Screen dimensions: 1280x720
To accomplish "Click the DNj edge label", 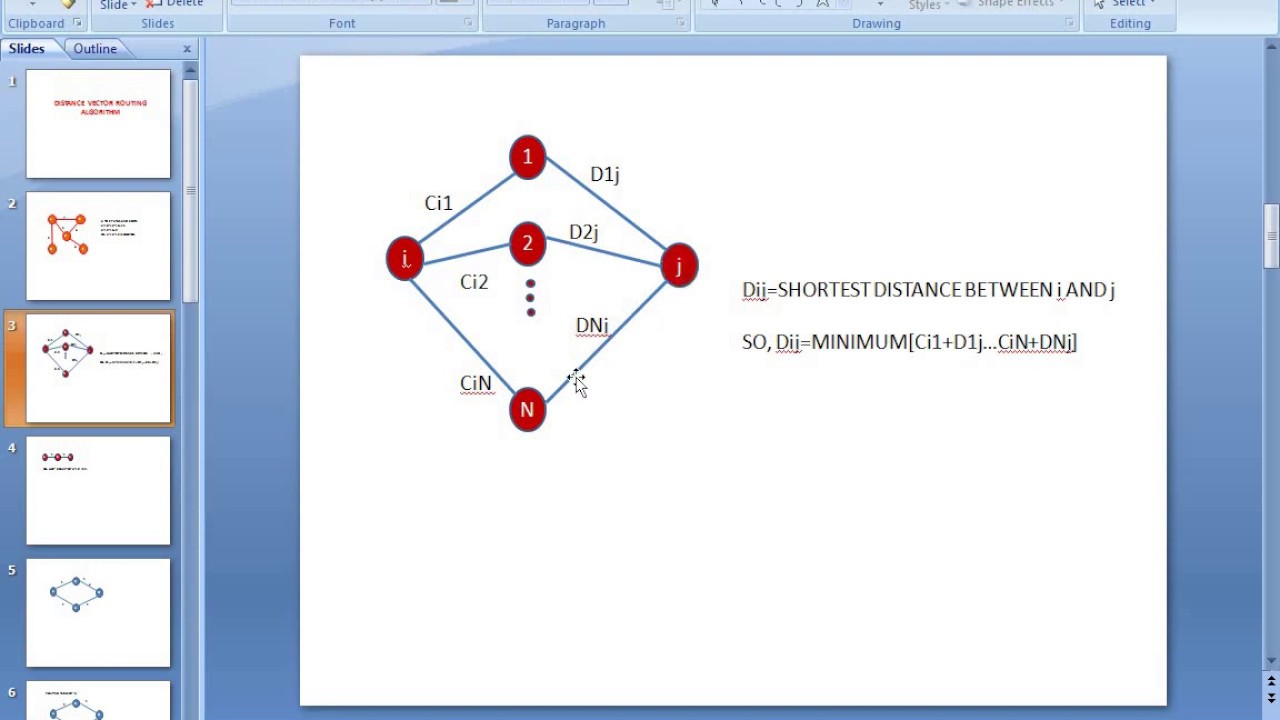I will tap(592, 325).
